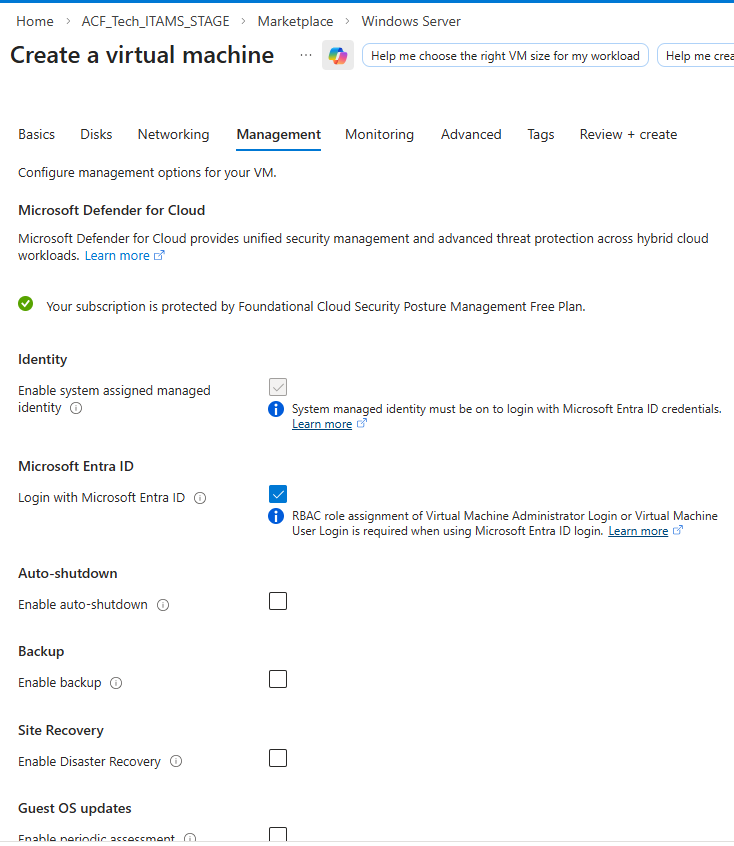
Task: Go to Marketplace breadcrumb
Action: 295,21
